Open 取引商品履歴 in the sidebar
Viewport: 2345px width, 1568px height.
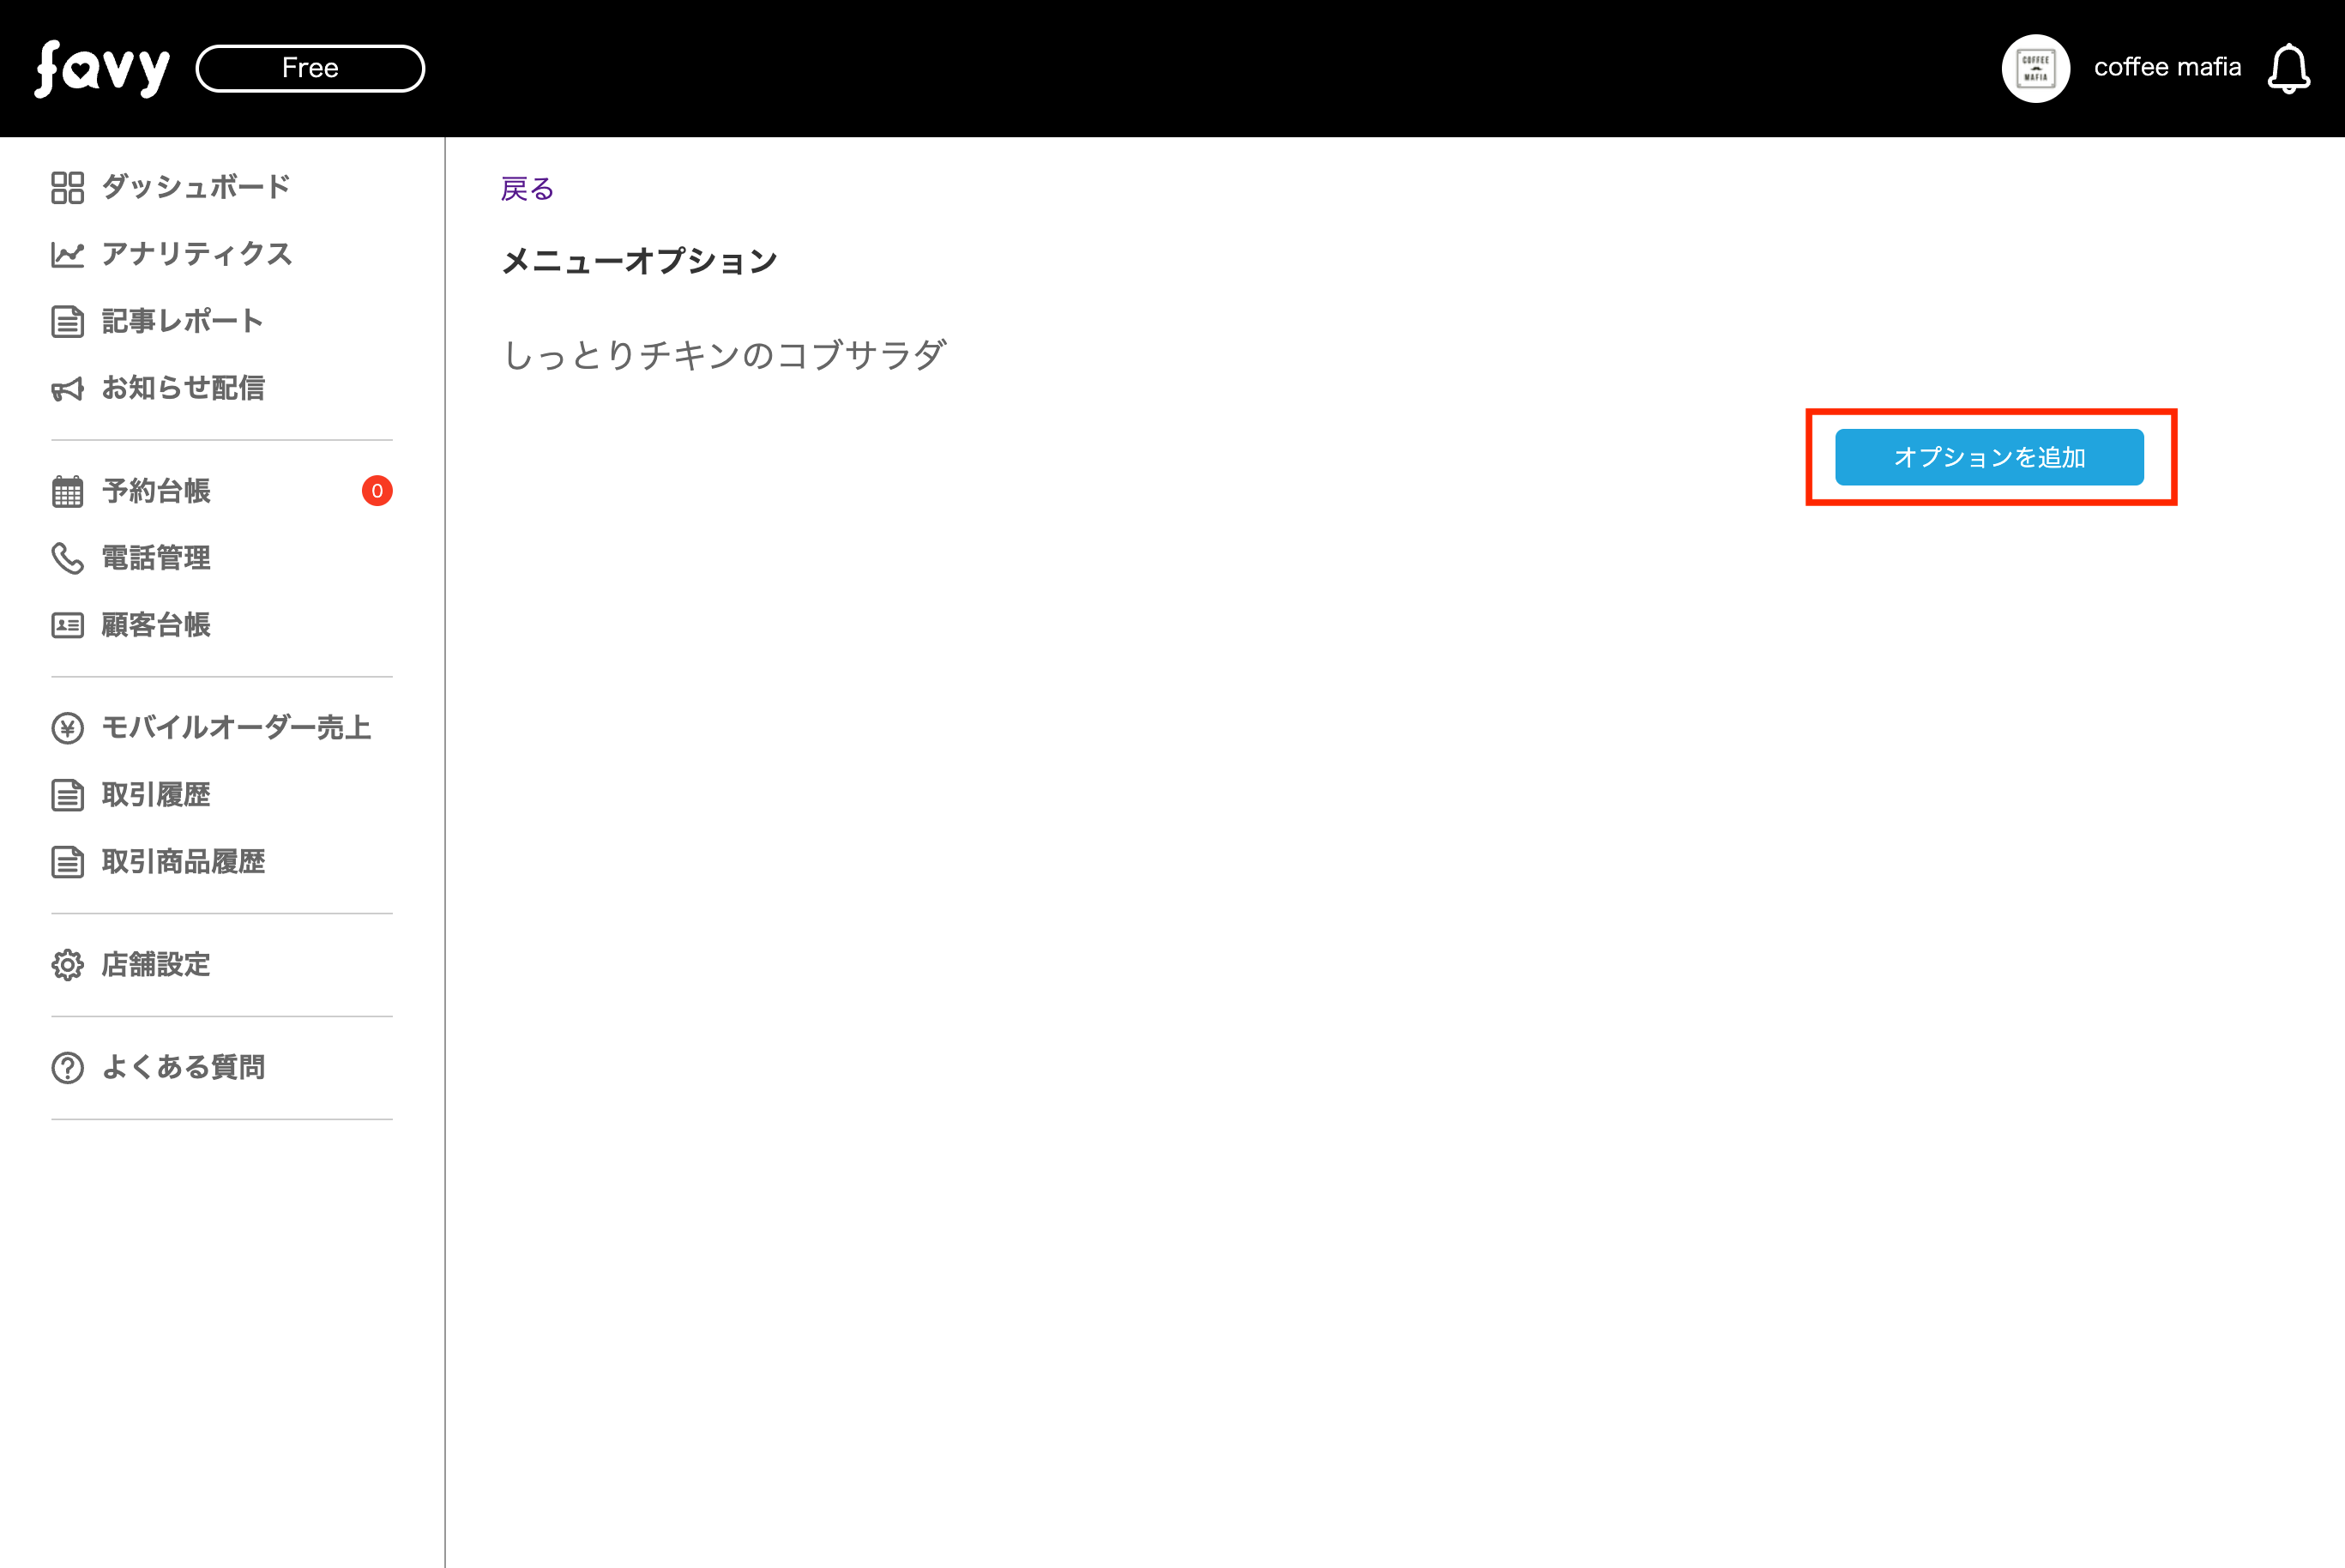pyautogui.click(x=183, y=862)
